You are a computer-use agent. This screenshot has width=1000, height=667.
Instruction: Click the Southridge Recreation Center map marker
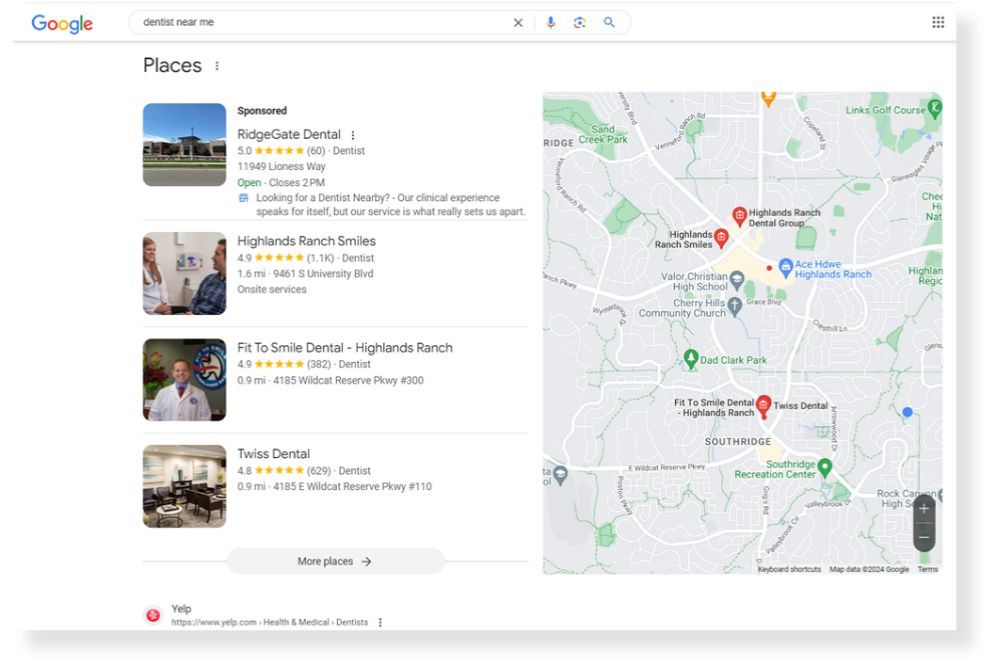click(825, 468)
